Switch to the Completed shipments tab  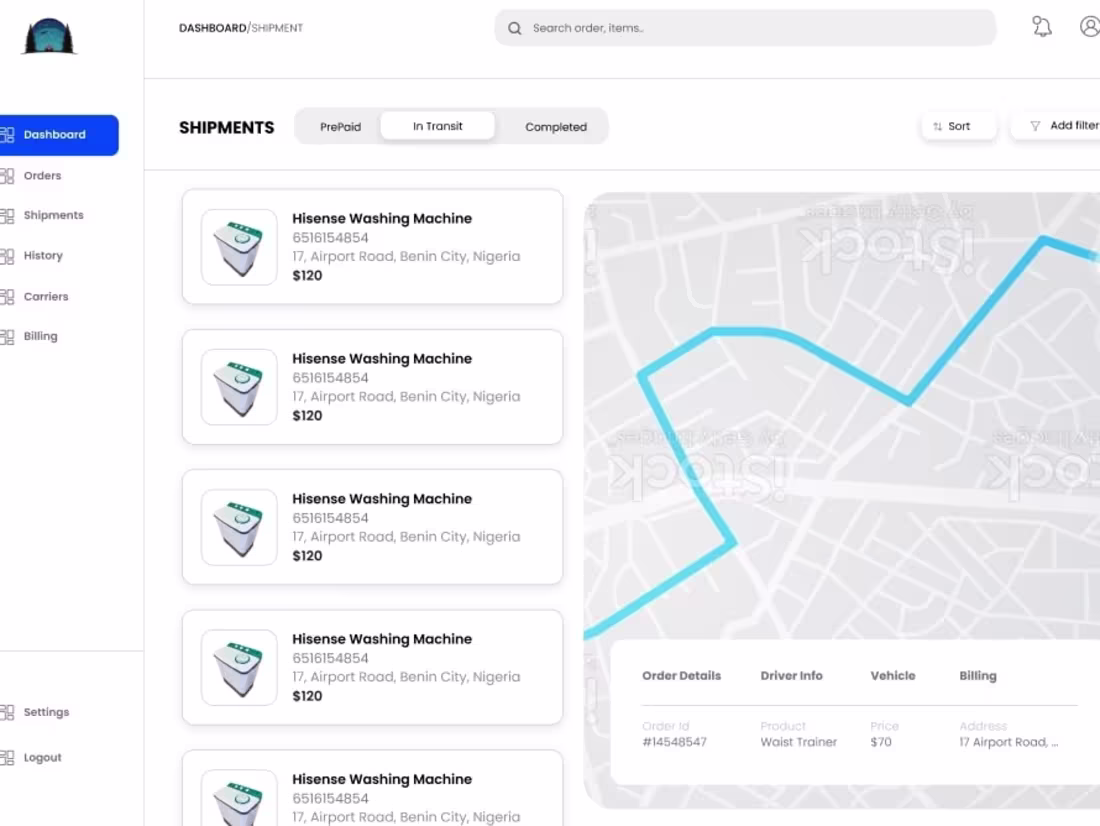click(x=556, y=126)
